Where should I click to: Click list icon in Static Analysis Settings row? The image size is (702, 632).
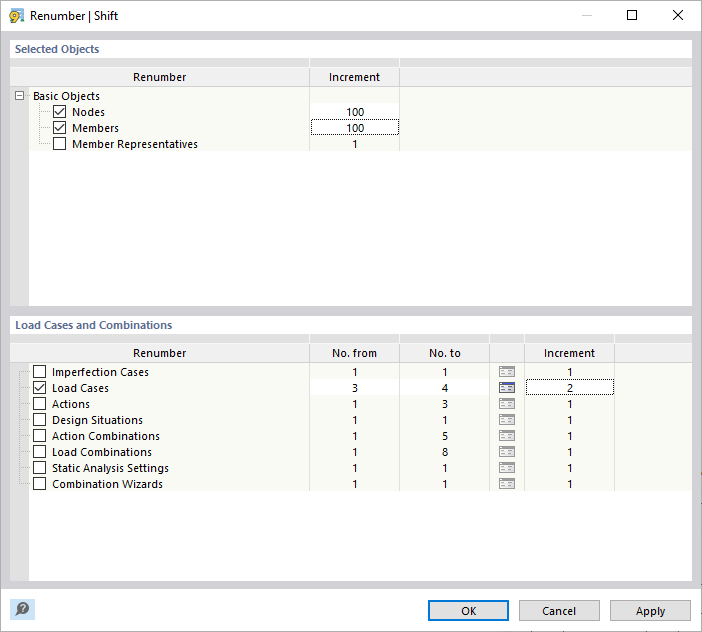507,468
